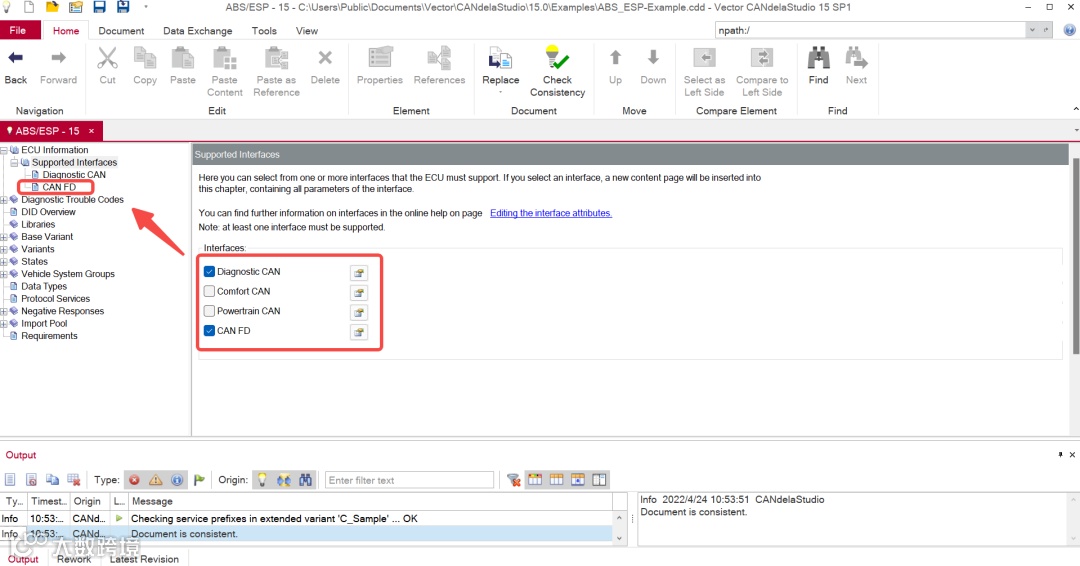Click the second page icon with red mark in Output toolbar

click(x=31, y=480)
